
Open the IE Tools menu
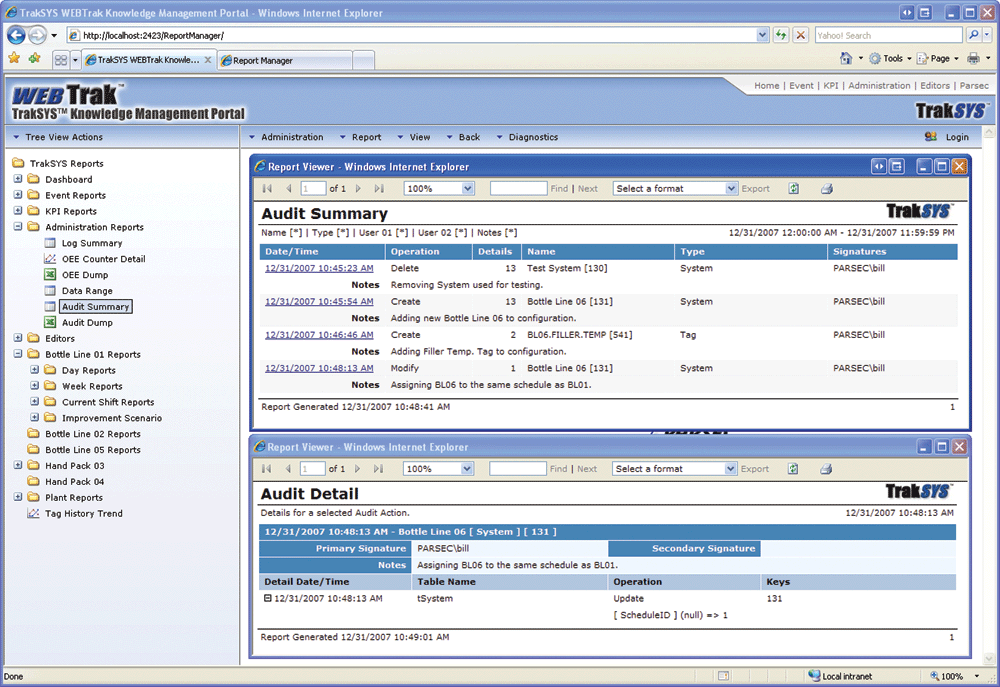tap(891, 59)
